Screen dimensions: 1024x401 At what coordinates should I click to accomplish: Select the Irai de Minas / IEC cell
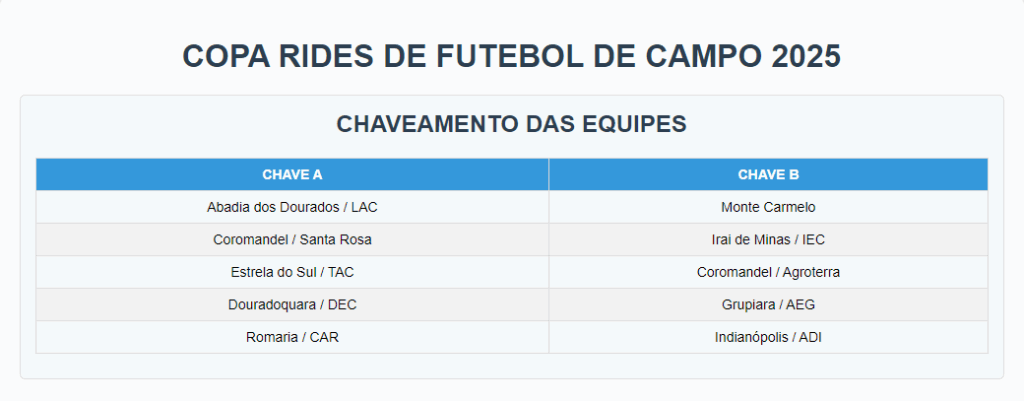pos(768,239)
